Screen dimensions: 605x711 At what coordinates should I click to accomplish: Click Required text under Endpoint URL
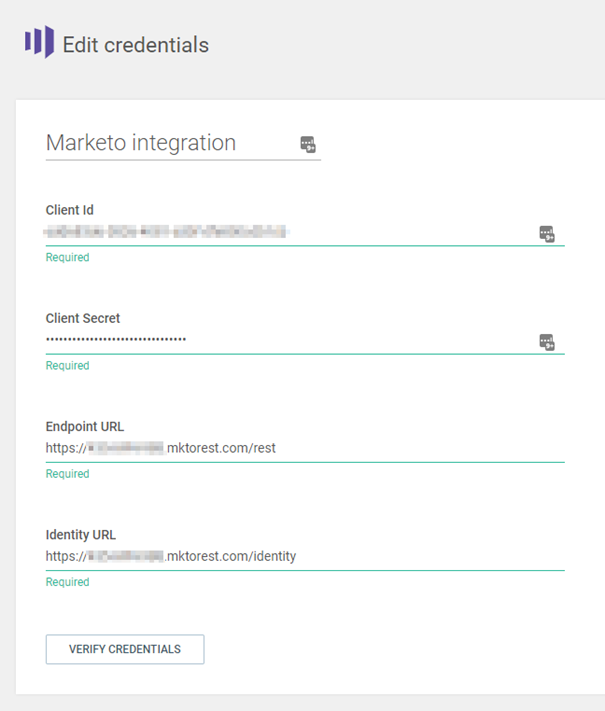click(67, 473)
